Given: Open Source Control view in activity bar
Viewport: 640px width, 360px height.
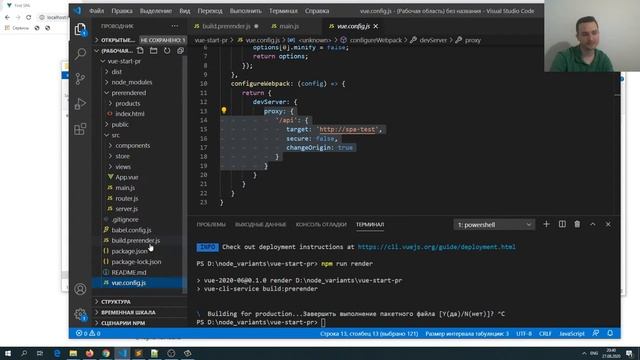Looking at the screenshot, I should click(80, 78).
